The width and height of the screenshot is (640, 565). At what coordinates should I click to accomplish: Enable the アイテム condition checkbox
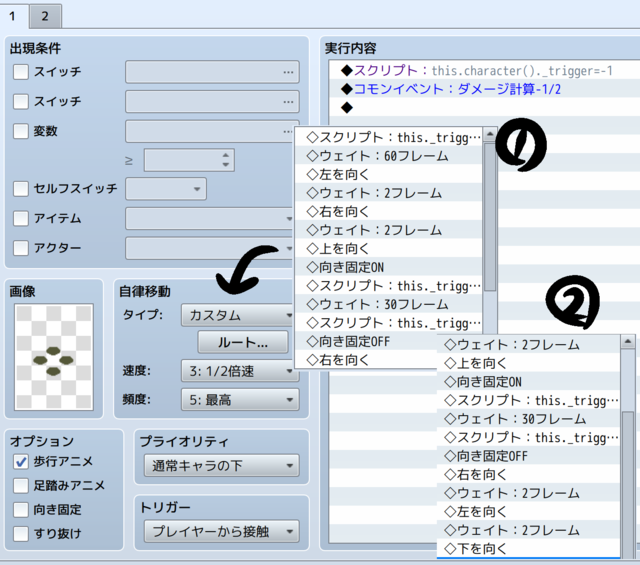click(x=21, y=218)
